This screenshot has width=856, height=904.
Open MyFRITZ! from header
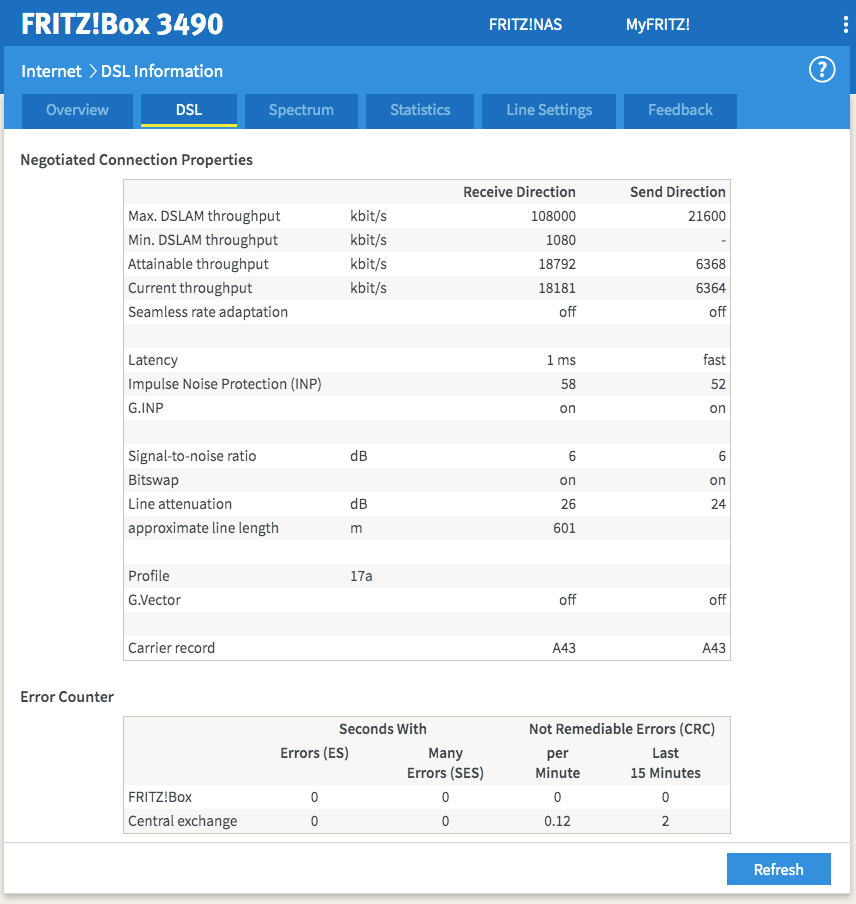pos(658,25)
